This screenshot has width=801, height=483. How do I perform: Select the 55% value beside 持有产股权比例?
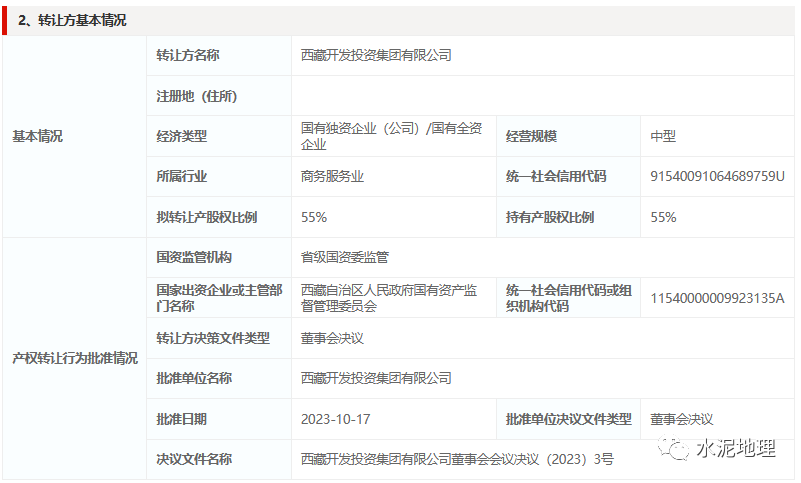[663, 217]
